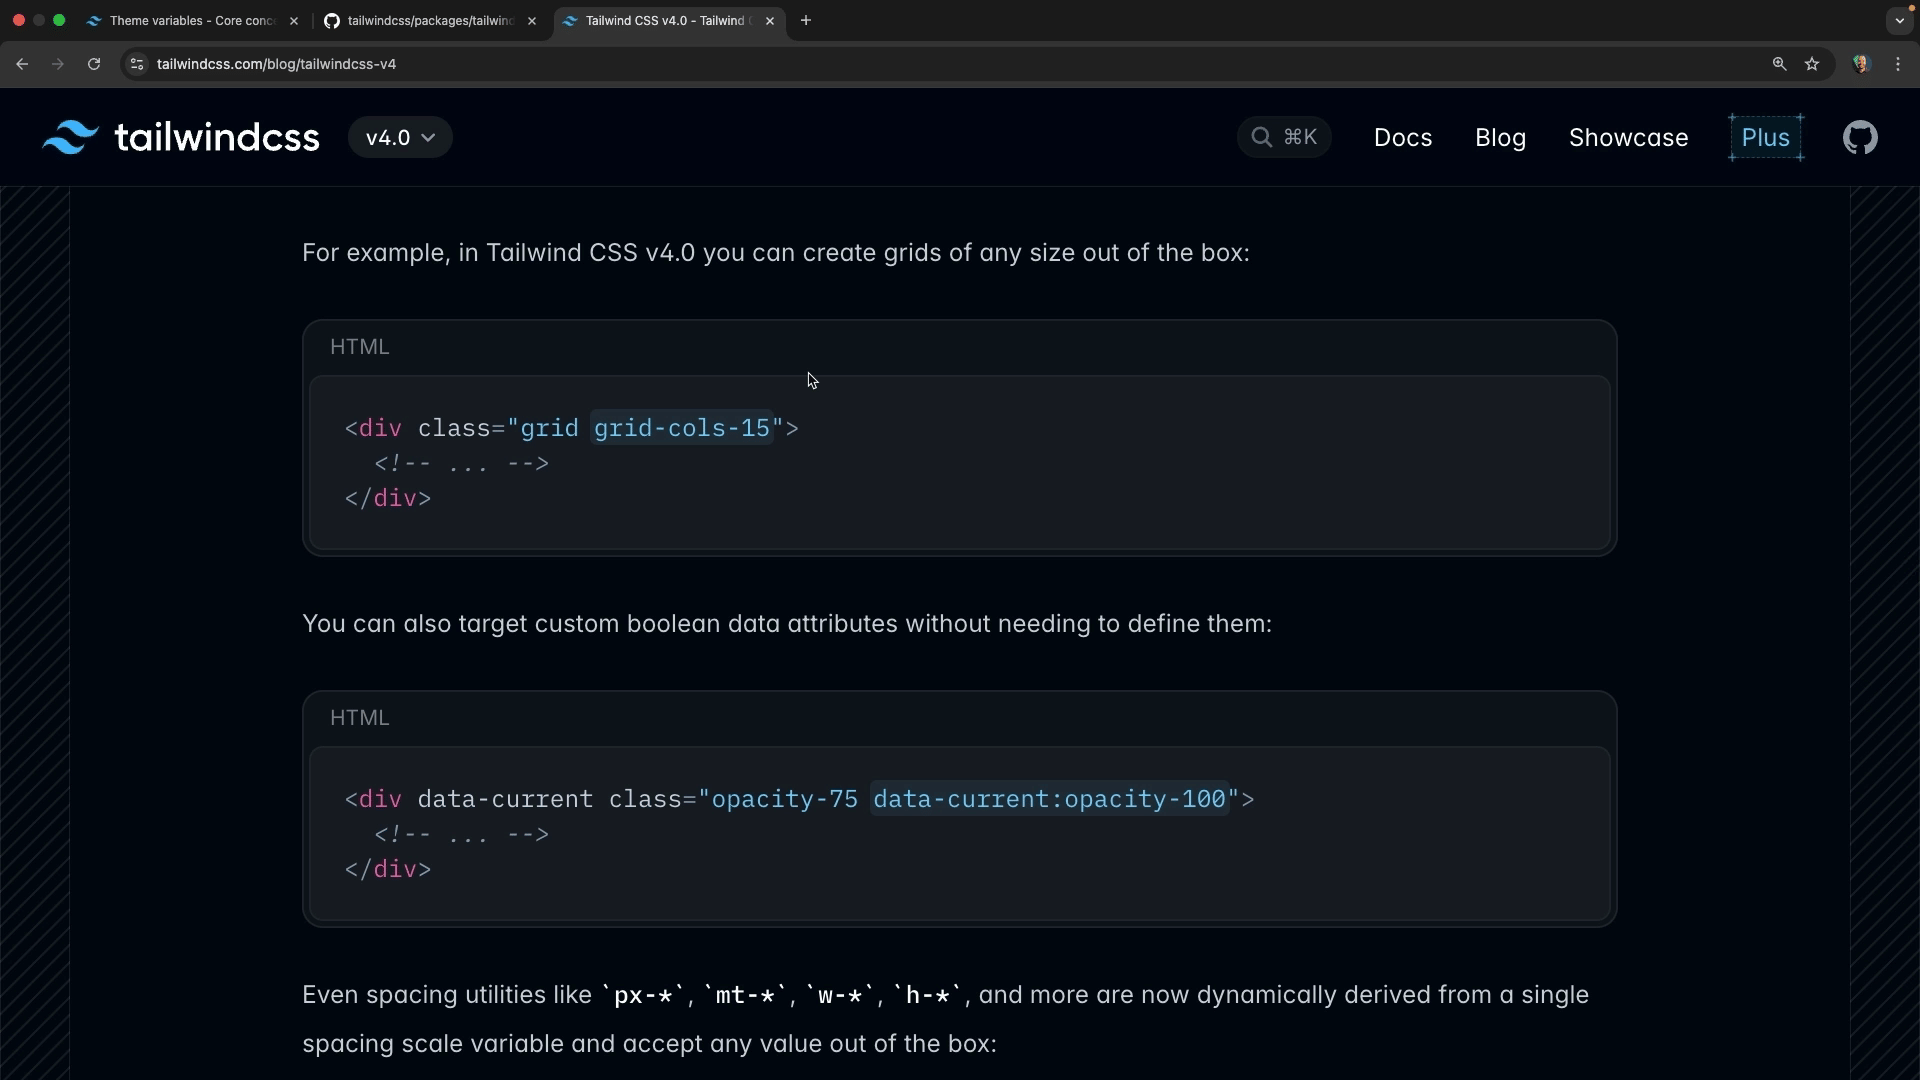Go back using the browser back arrow

coord(22,64)
